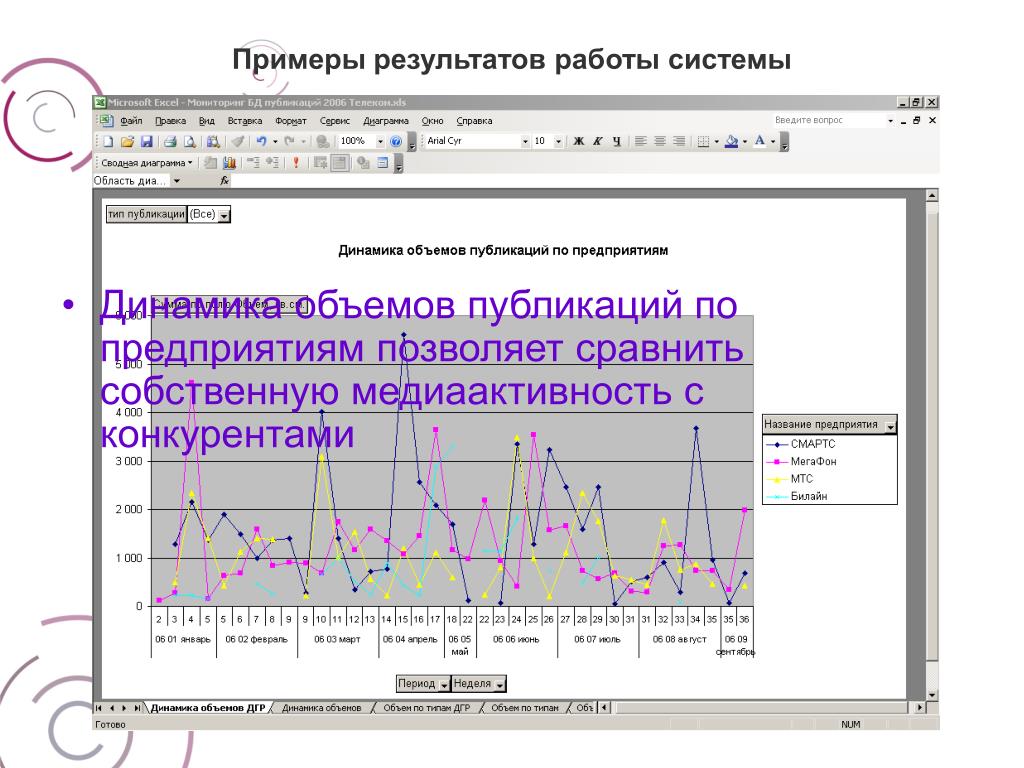Open the Сервис menu

pos(335,121)
